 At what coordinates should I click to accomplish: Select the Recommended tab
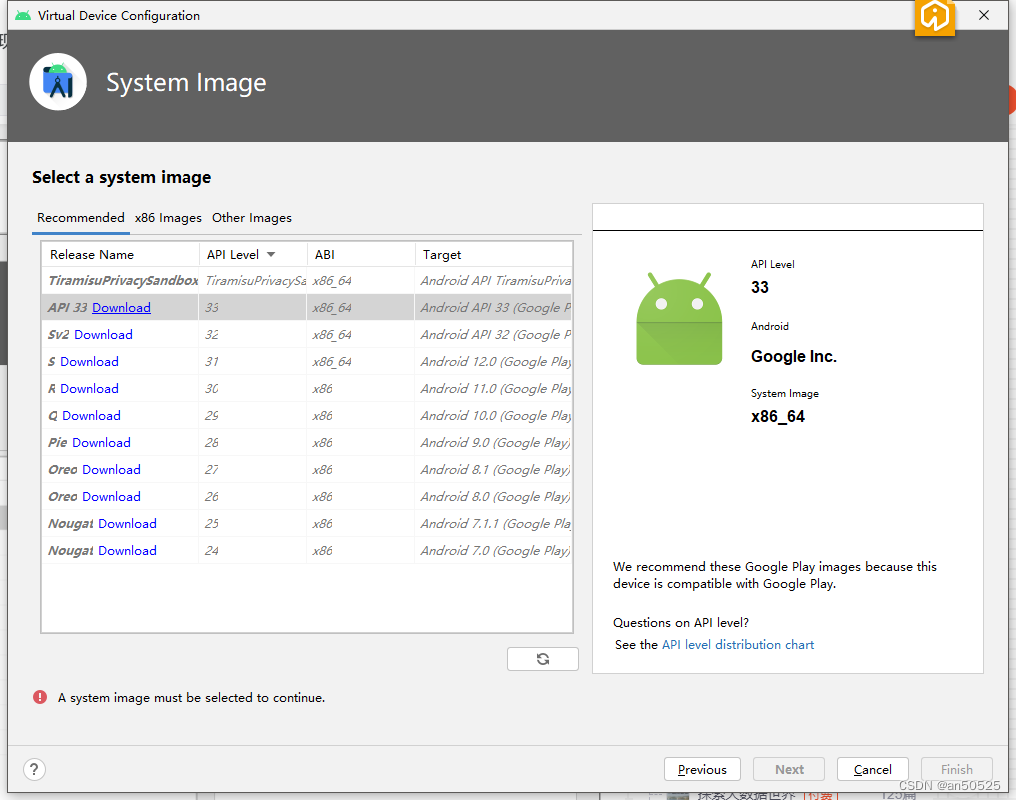pos(80,218)
